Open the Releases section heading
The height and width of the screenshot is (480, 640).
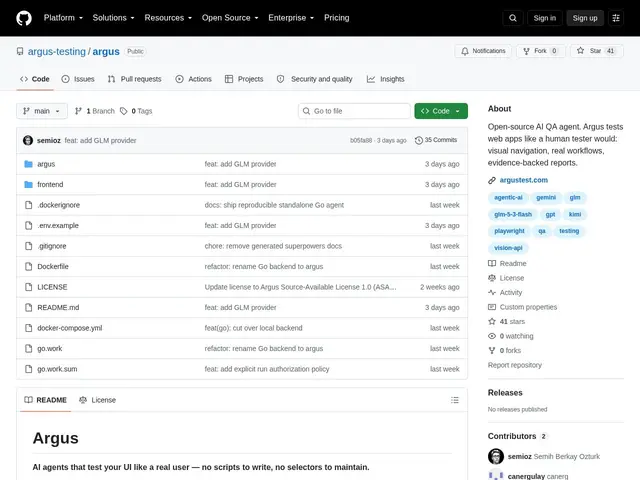coord(505,393)
